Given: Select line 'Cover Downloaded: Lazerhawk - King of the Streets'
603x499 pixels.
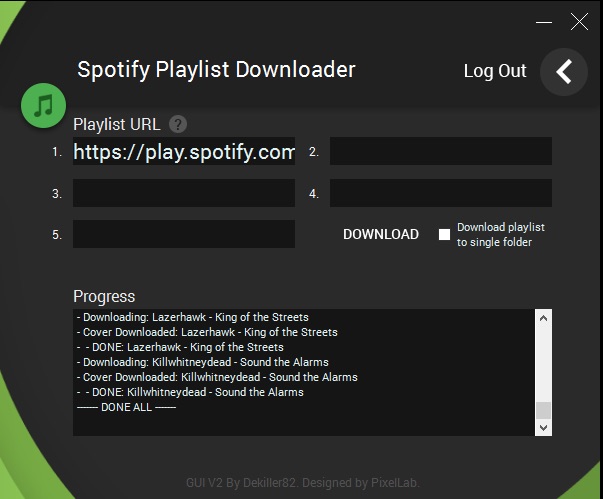Looking at the screenshot, I should point(207,332).
